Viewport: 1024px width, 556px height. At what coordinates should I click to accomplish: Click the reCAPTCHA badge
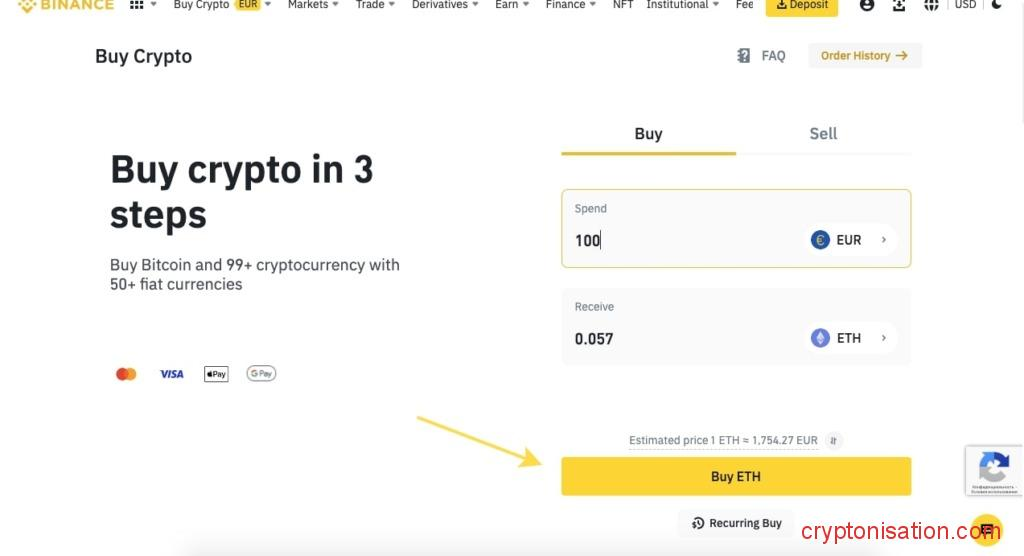click(x=993, y=469)
